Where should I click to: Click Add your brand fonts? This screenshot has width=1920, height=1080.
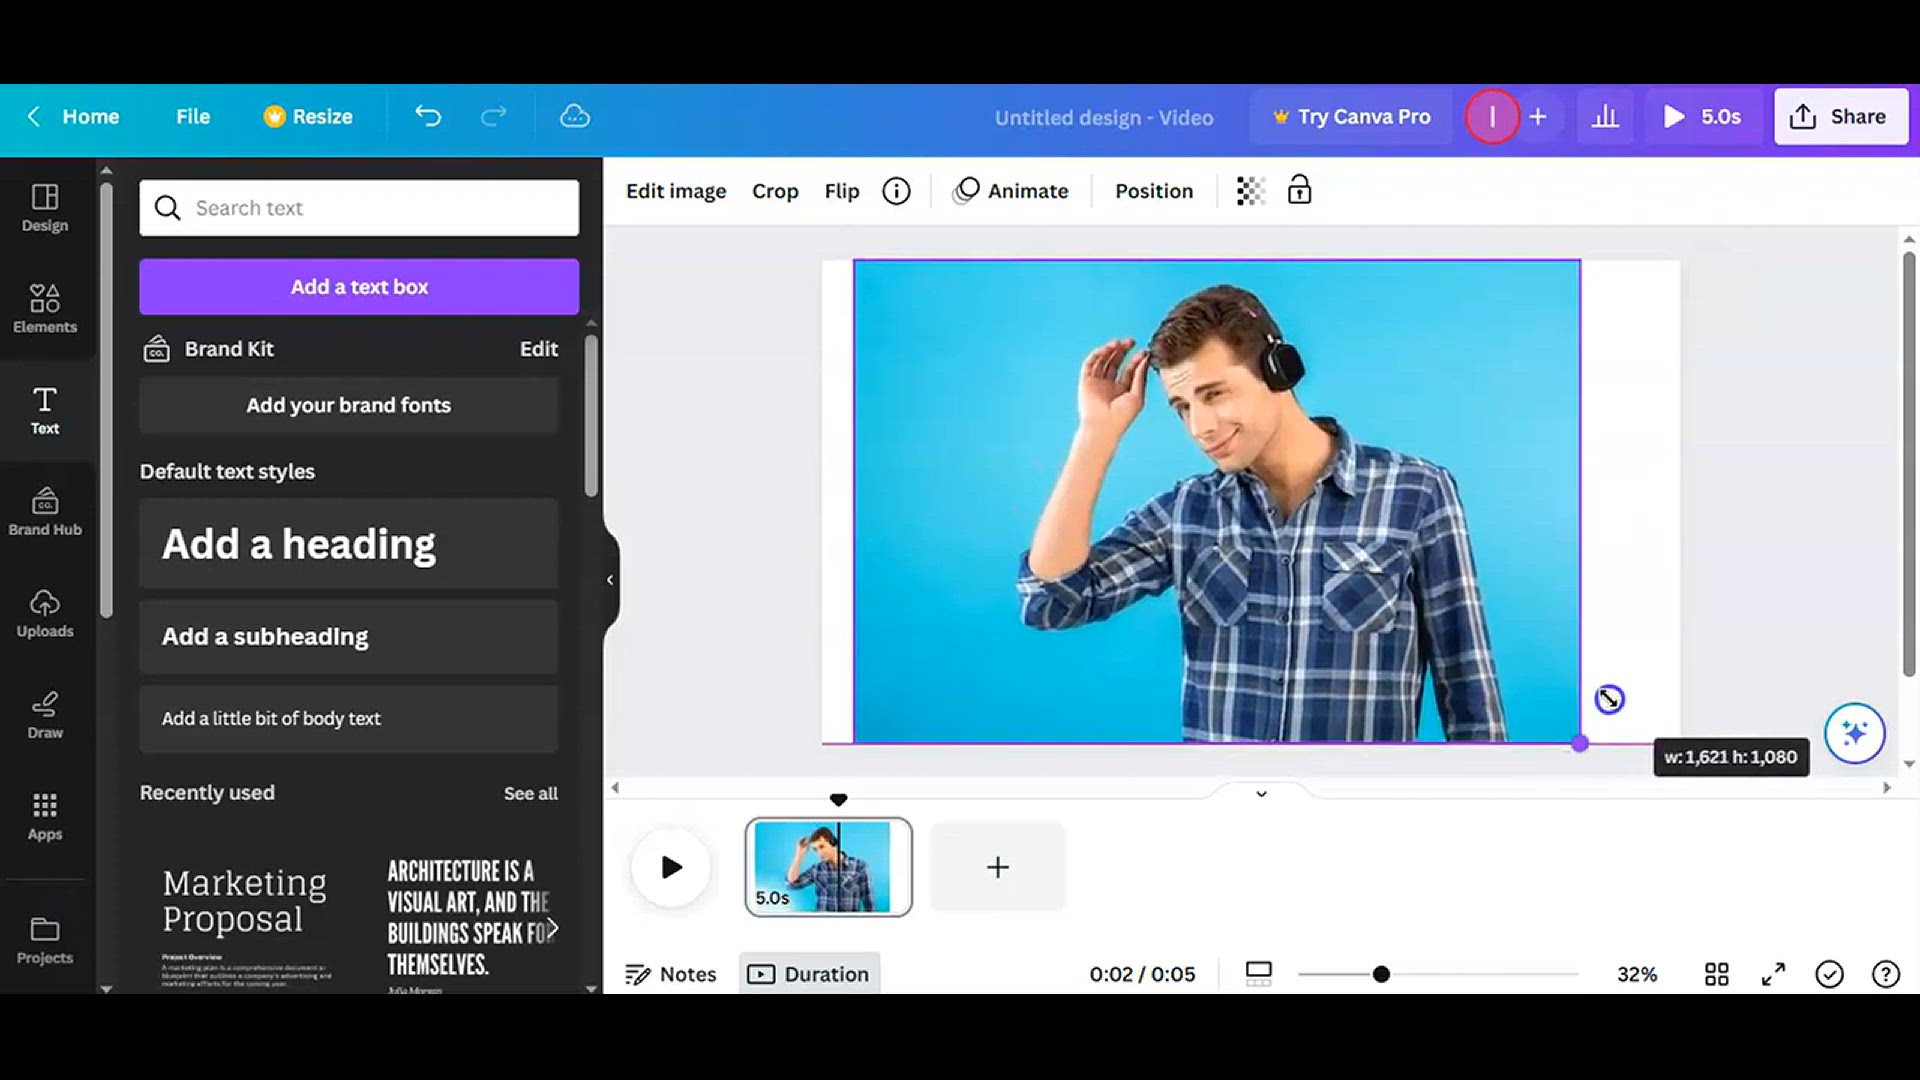click(349, 405)
